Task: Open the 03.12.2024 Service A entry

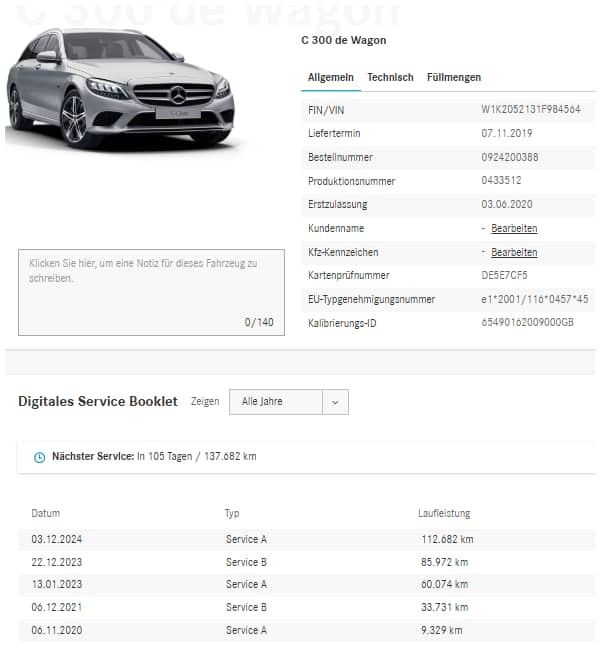Action: (300, 540)
